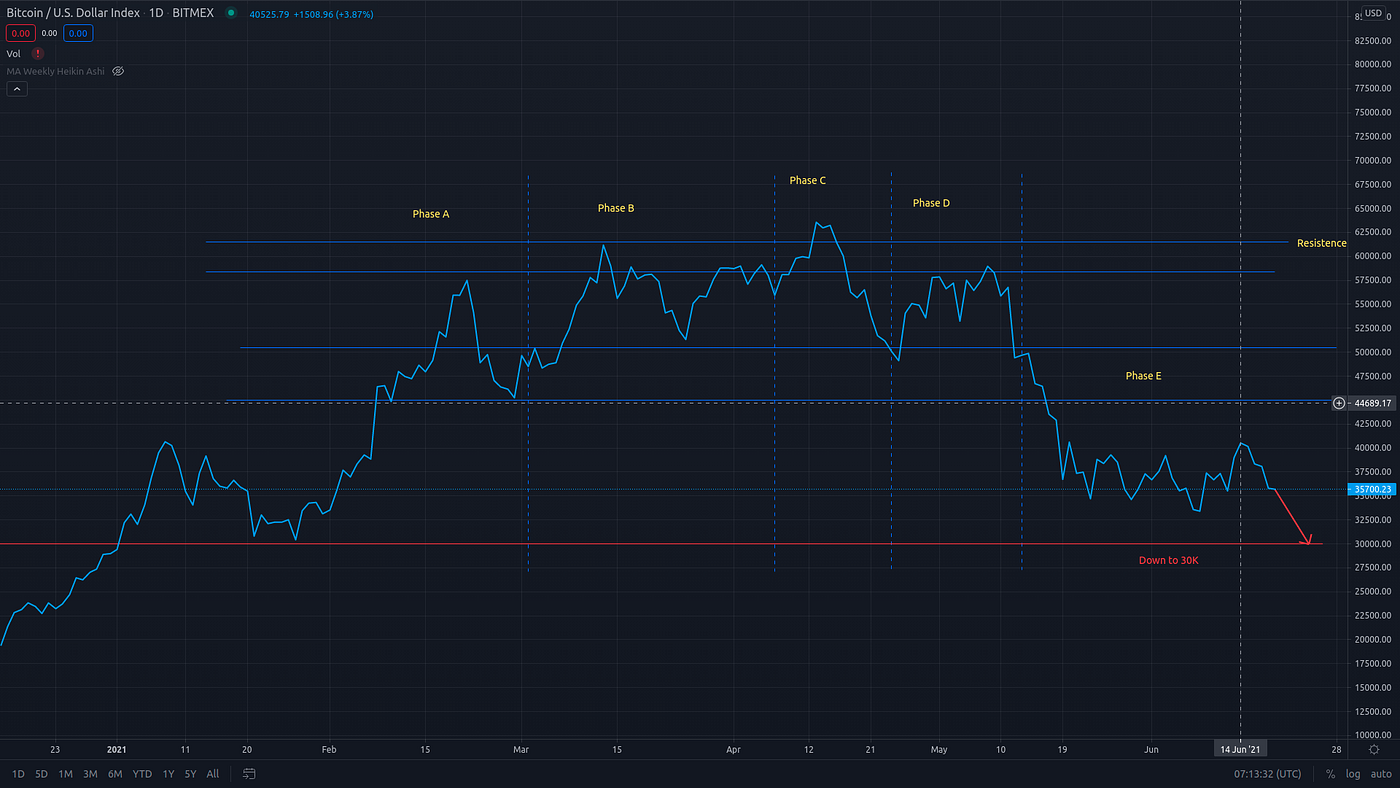
Task: Select the 6M date range
Action: click(115, 774)
